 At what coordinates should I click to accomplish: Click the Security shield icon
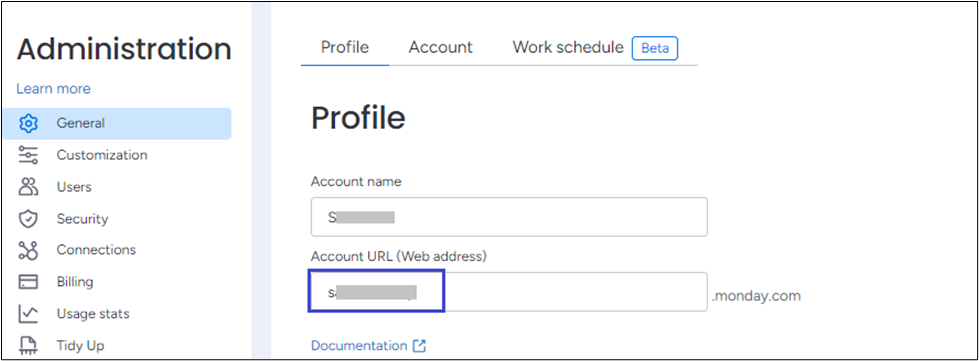coord(29,219)
